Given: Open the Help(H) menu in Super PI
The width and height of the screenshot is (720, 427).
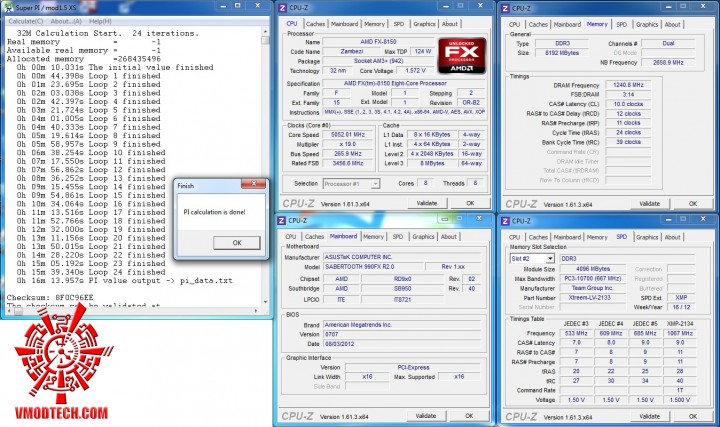Looking at the screenshot, I should tap(100, 21).
